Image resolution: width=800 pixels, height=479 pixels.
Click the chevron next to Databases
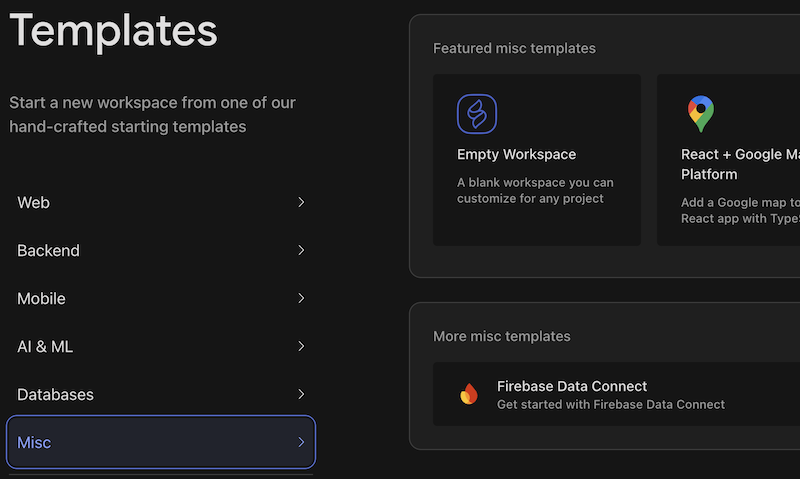pyautogui.click(x=301, y=394)
